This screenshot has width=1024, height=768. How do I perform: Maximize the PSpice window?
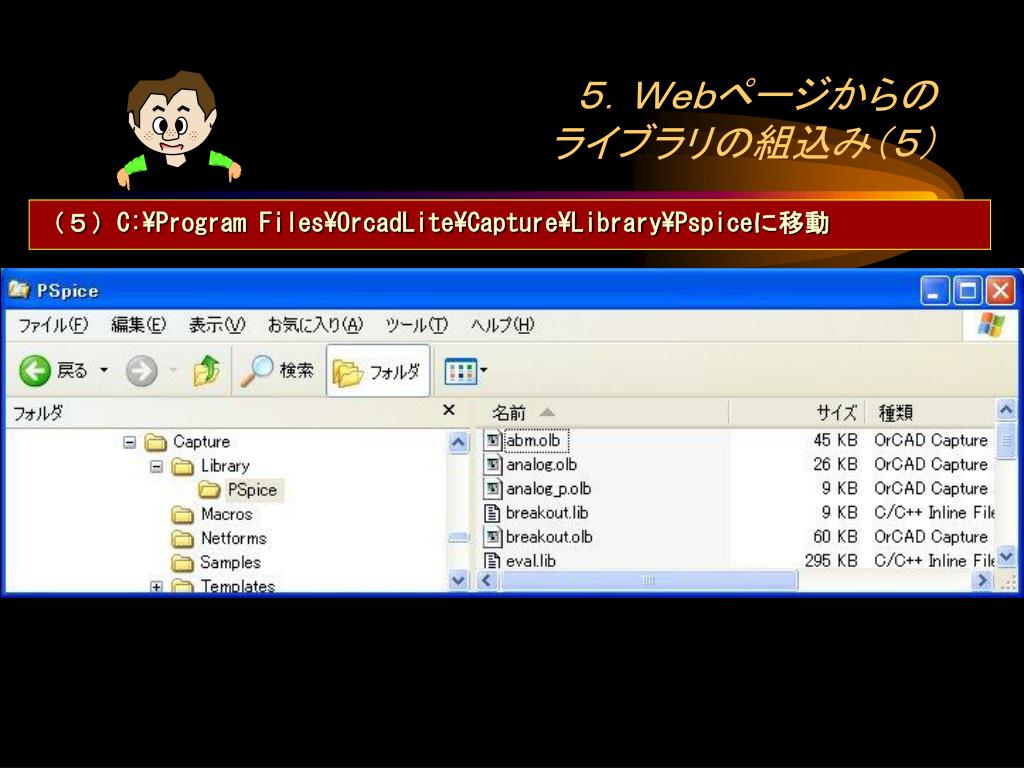[x=968, y=291]
